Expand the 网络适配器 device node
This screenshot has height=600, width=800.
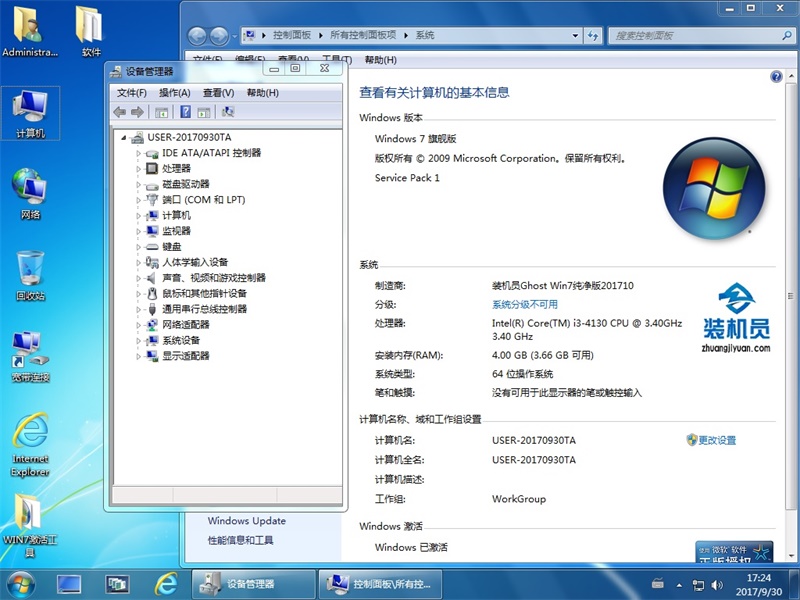(x=139, y=325)
